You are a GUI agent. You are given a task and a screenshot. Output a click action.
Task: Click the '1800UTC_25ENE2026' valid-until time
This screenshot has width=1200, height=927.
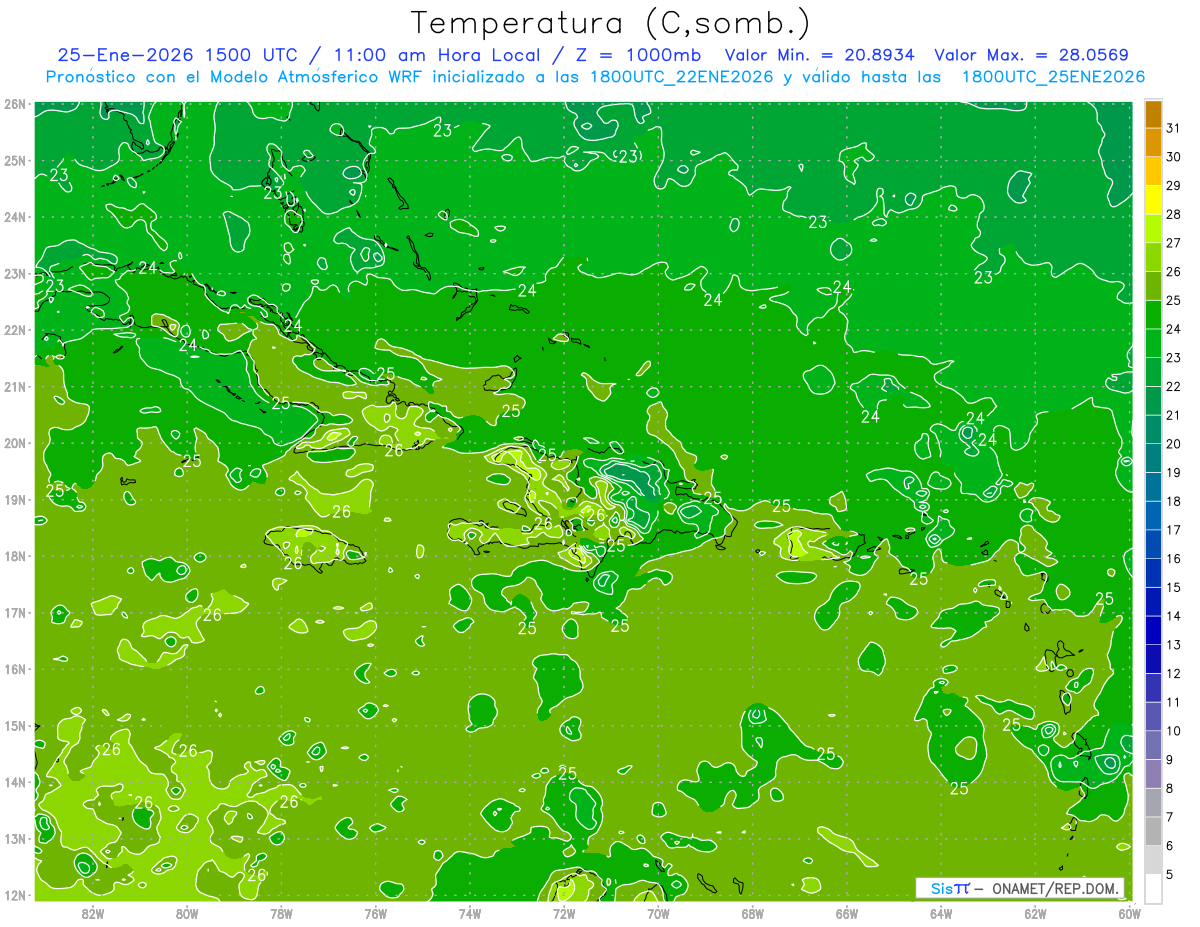click(1053, 77)
